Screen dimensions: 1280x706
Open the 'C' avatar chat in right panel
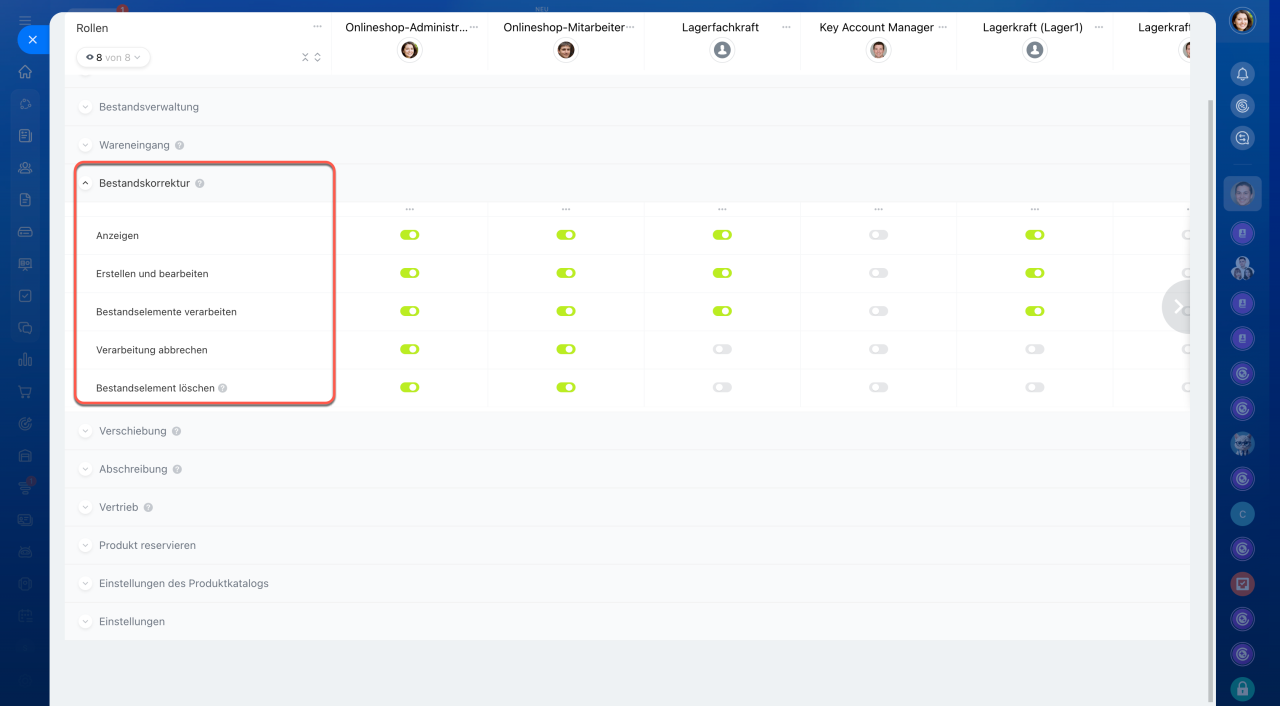point(1242,514)
